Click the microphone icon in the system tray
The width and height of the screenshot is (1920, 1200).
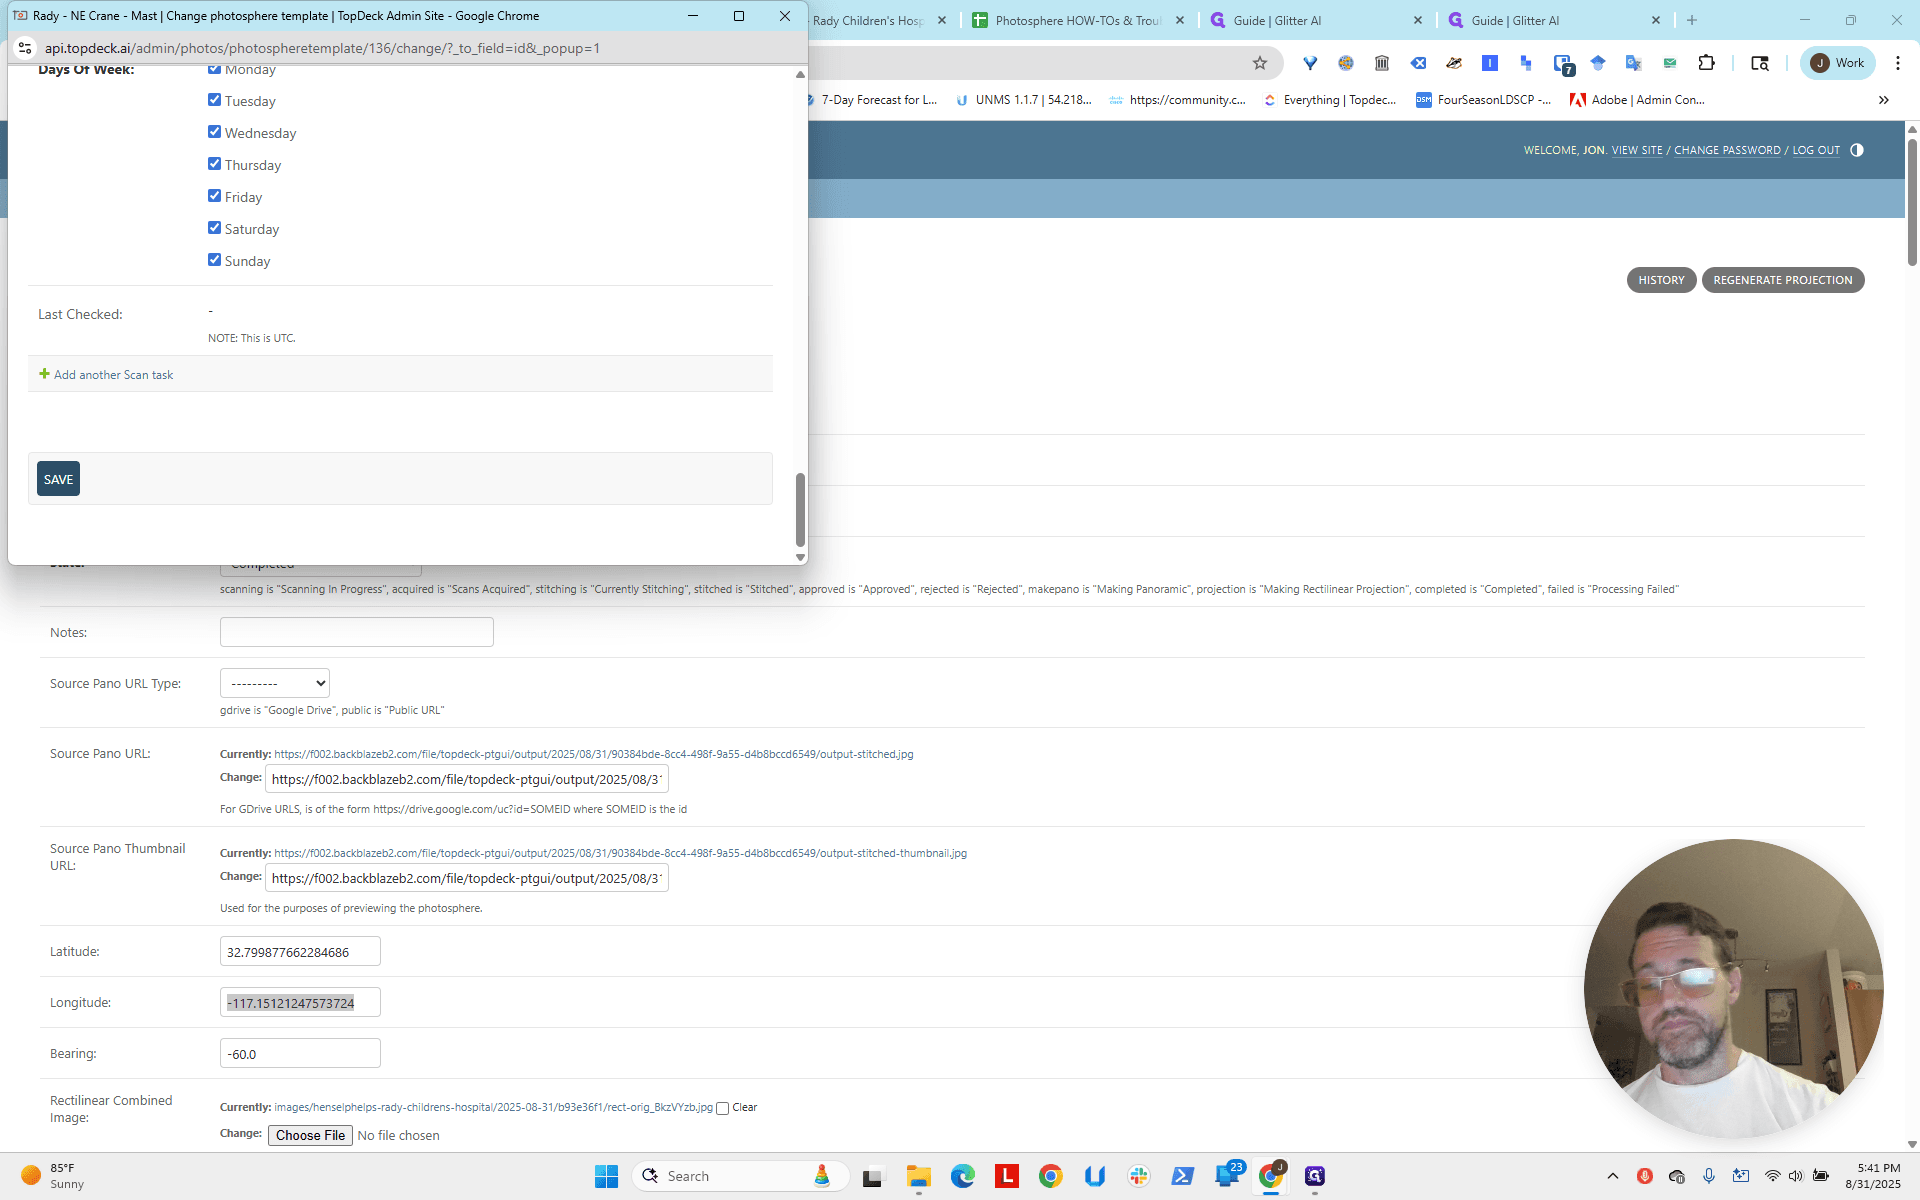point(1709,1176)
